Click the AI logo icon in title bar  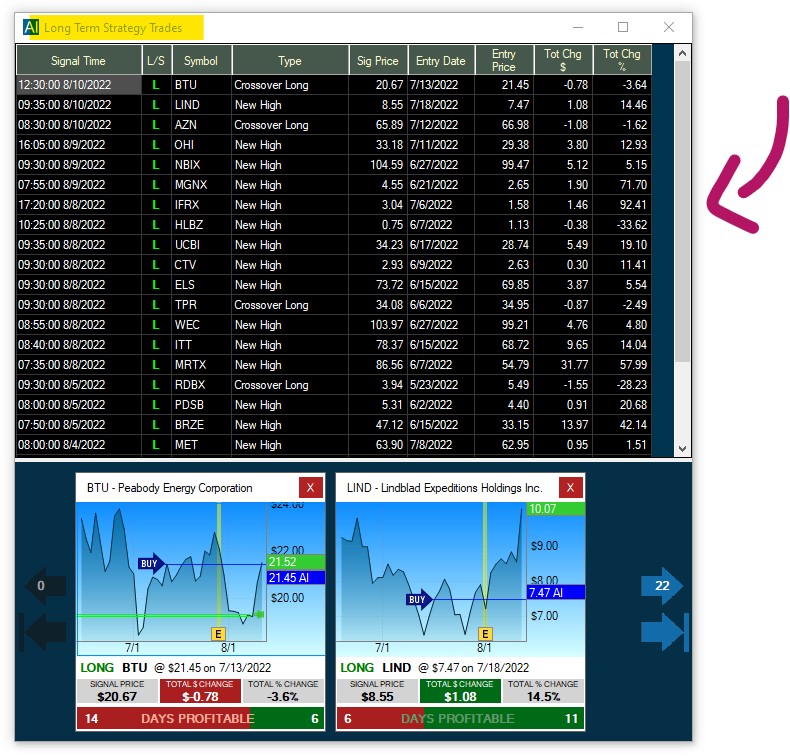(x=32, y=27)
